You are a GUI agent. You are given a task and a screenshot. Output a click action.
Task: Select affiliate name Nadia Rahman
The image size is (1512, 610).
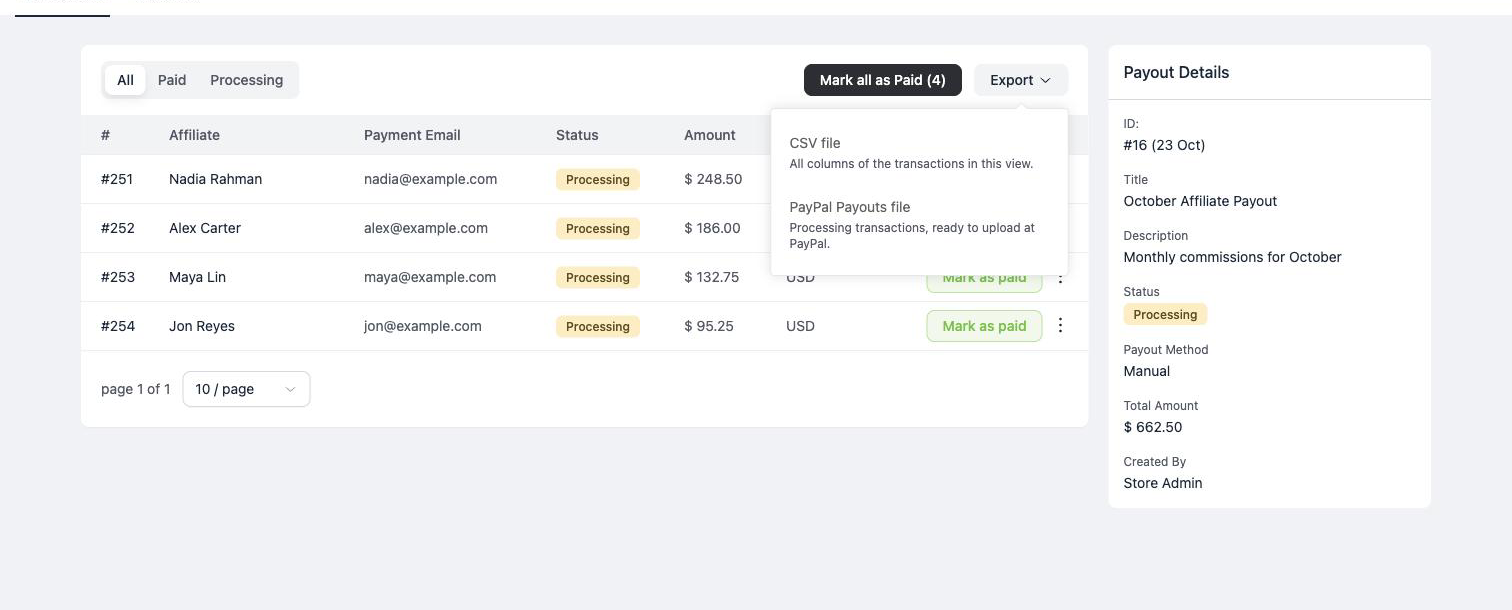pyautogui.click(x=215, y=179)
